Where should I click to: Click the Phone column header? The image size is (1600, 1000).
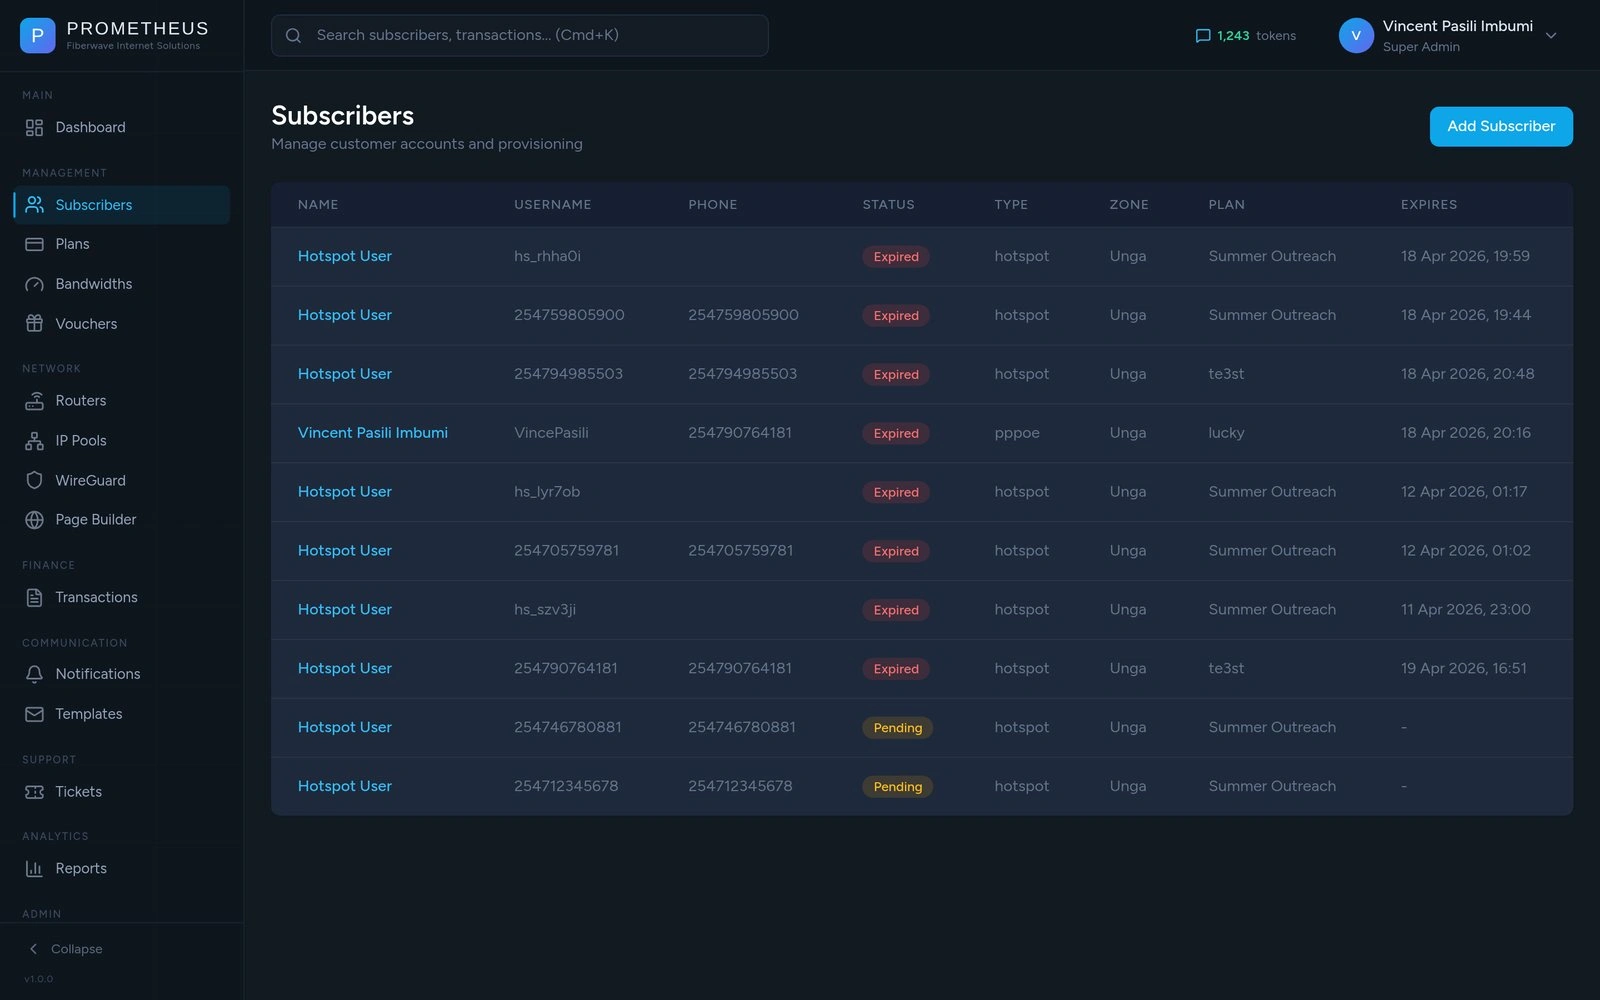click(713, 205)
